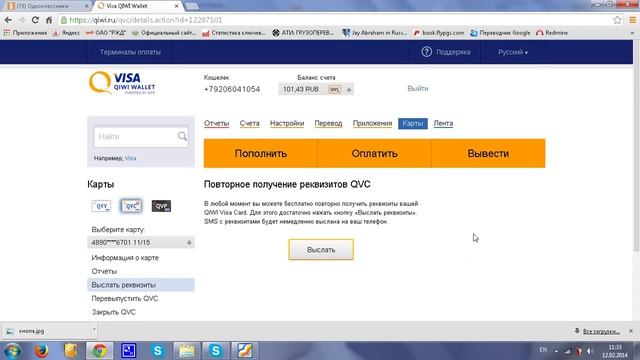The image size is (640, 360).
Task: Open the Chrome menu icon
Action: point(632,20)
